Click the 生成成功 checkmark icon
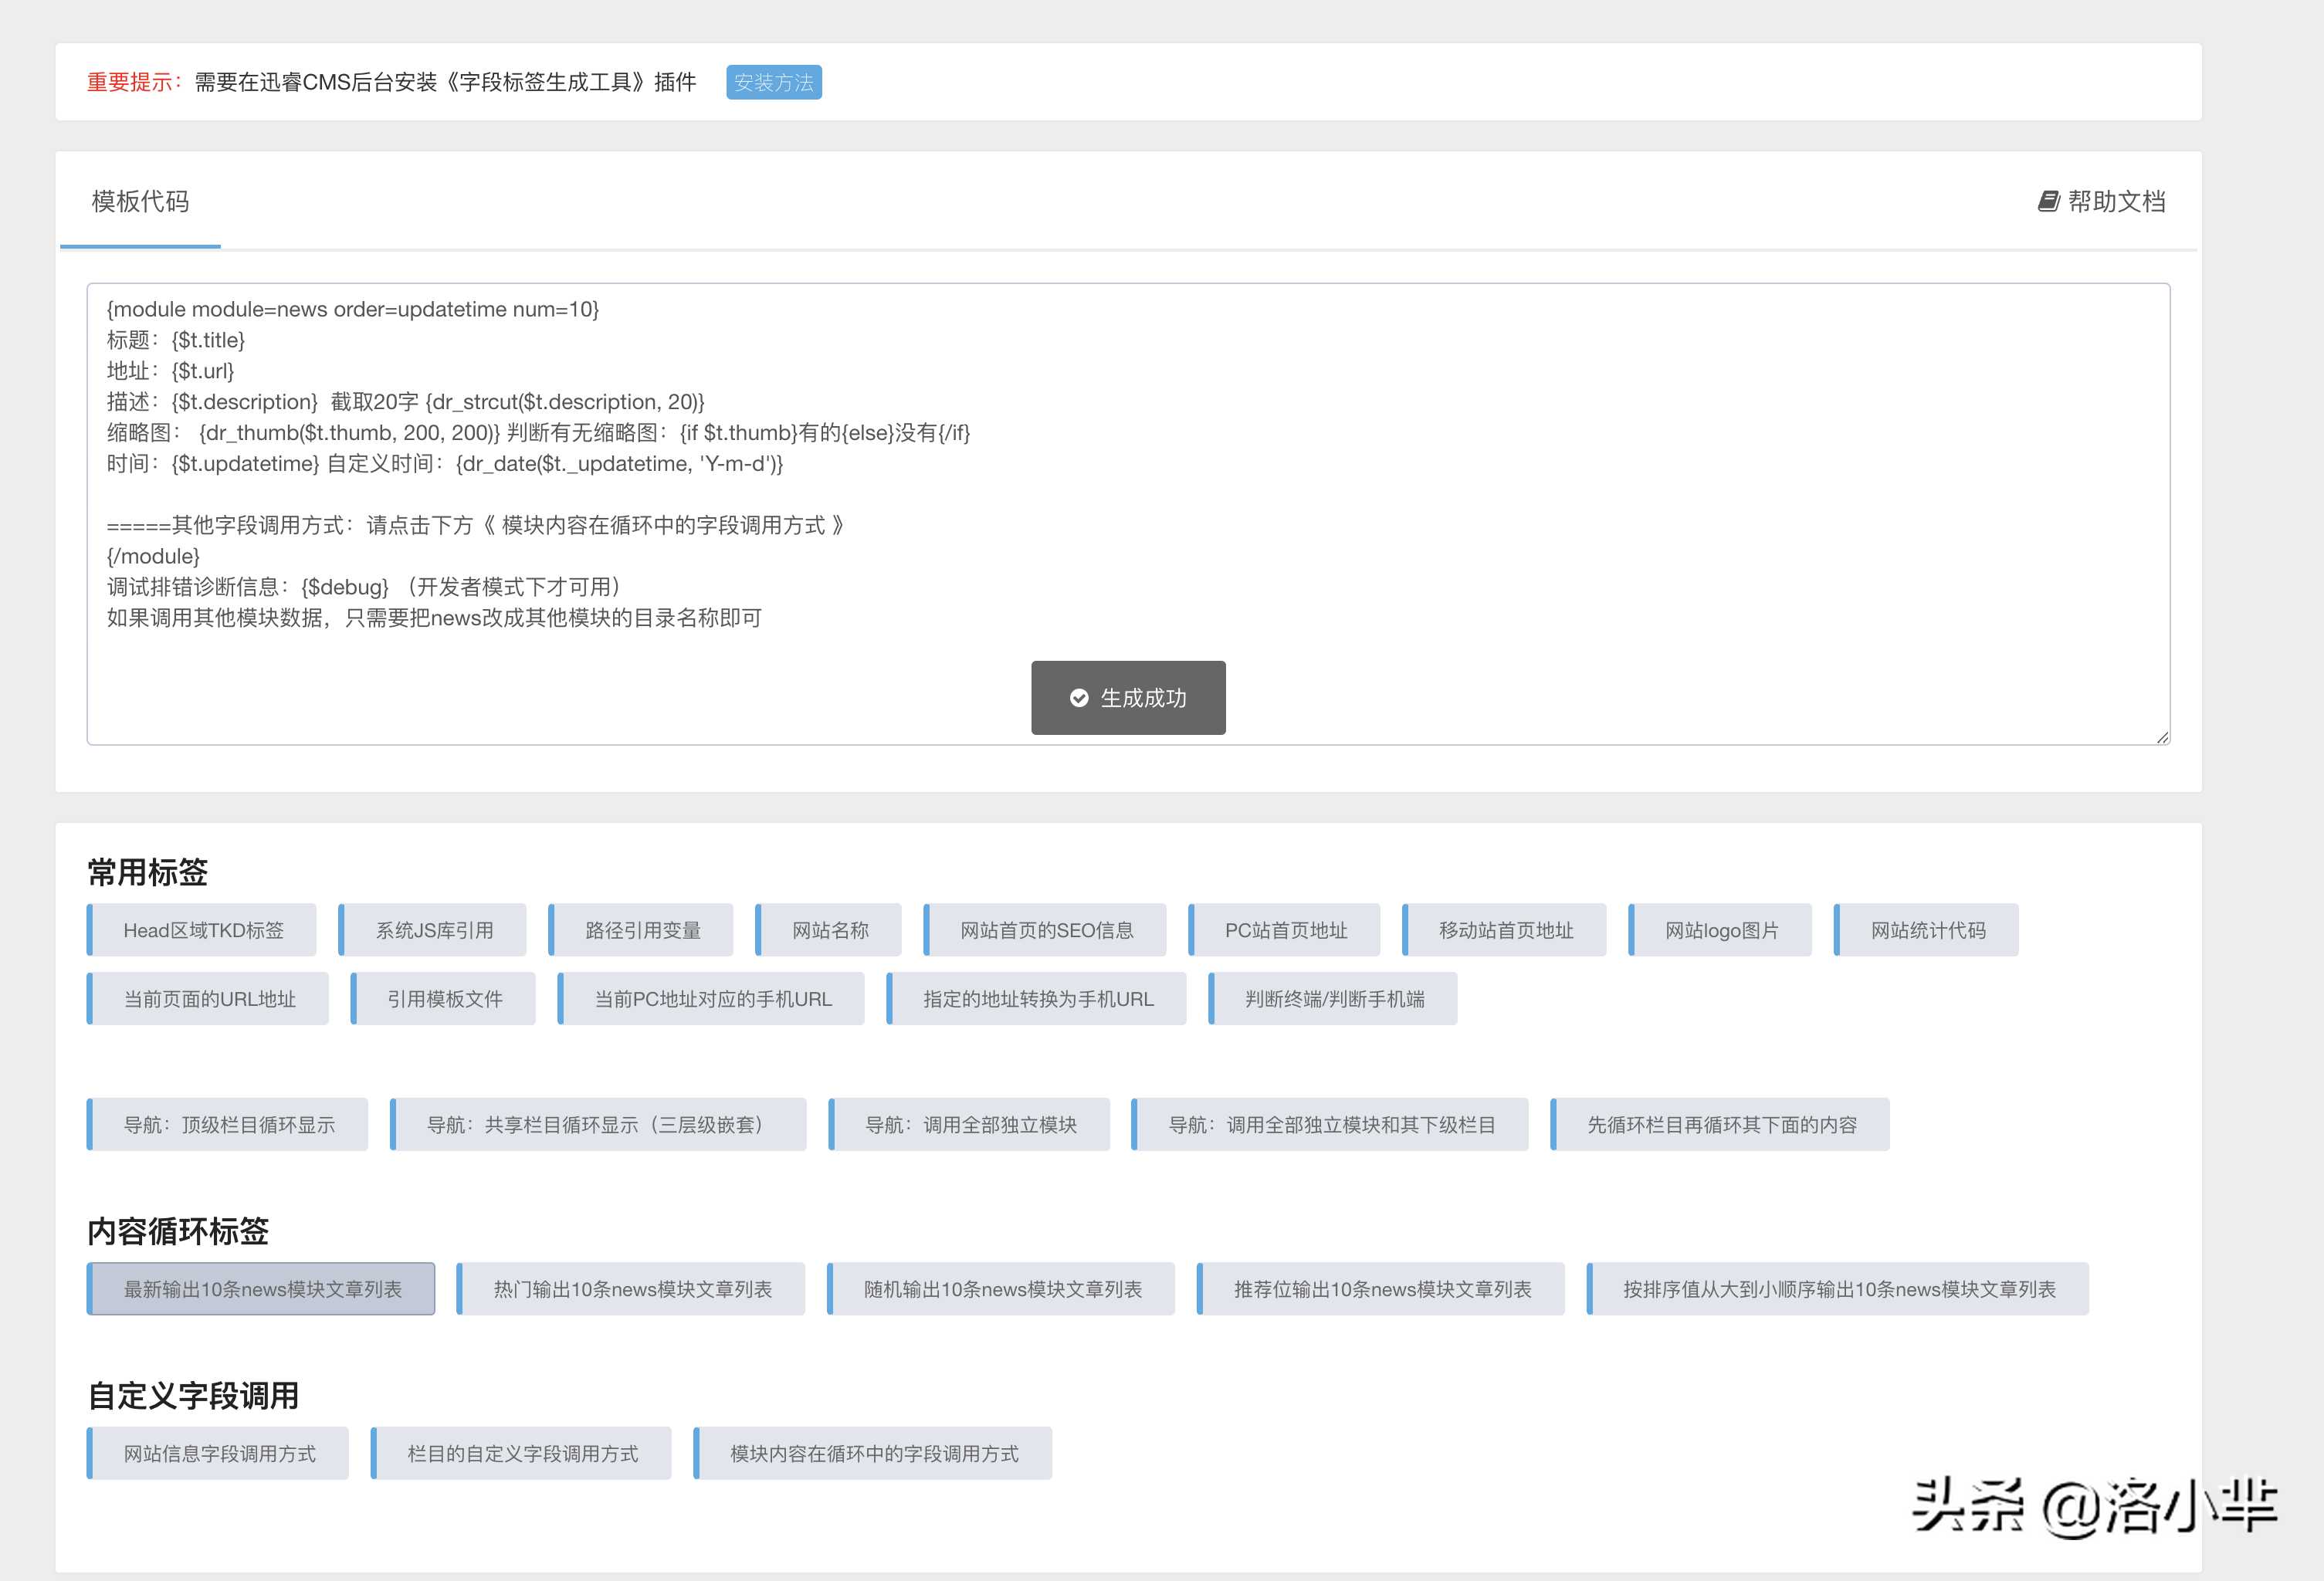 click(1079, 698)
